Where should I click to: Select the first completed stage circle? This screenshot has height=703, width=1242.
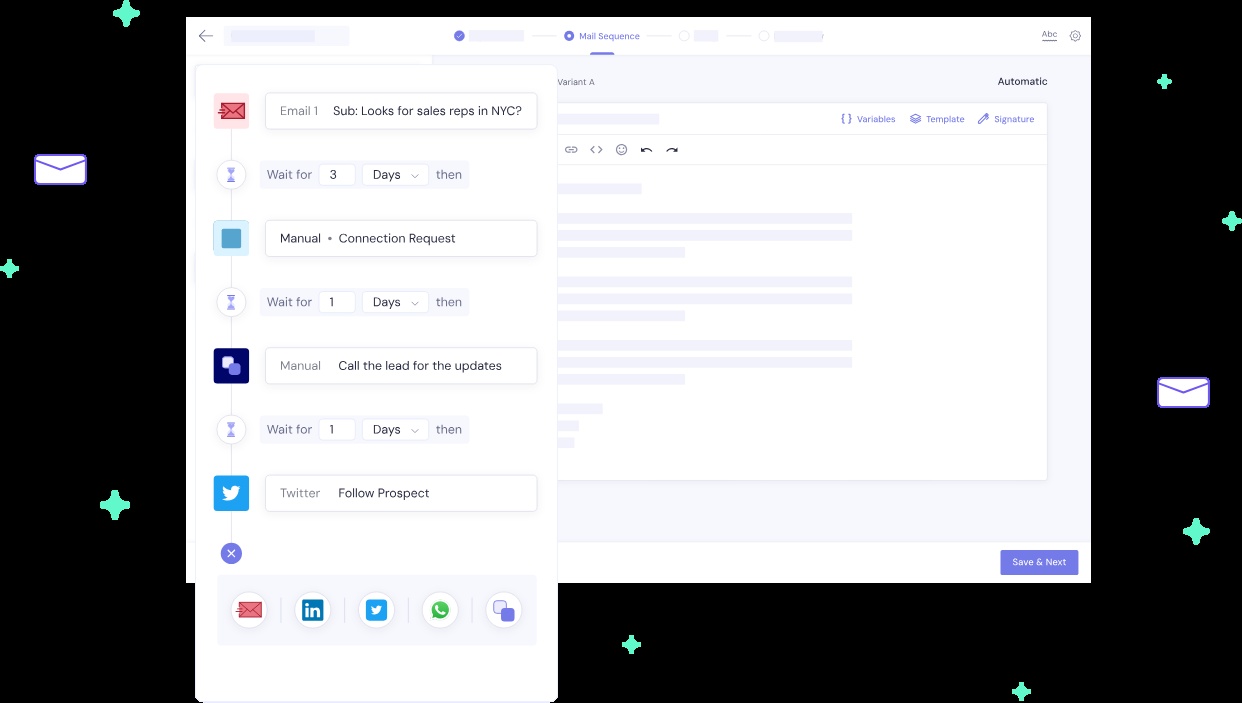pos(459,35)
